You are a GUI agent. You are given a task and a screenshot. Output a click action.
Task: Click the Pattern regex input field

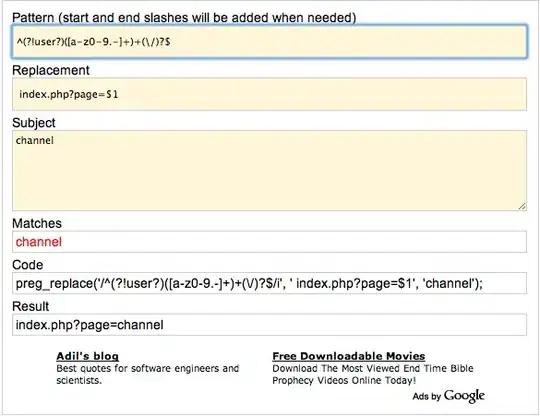pos(269,42)
